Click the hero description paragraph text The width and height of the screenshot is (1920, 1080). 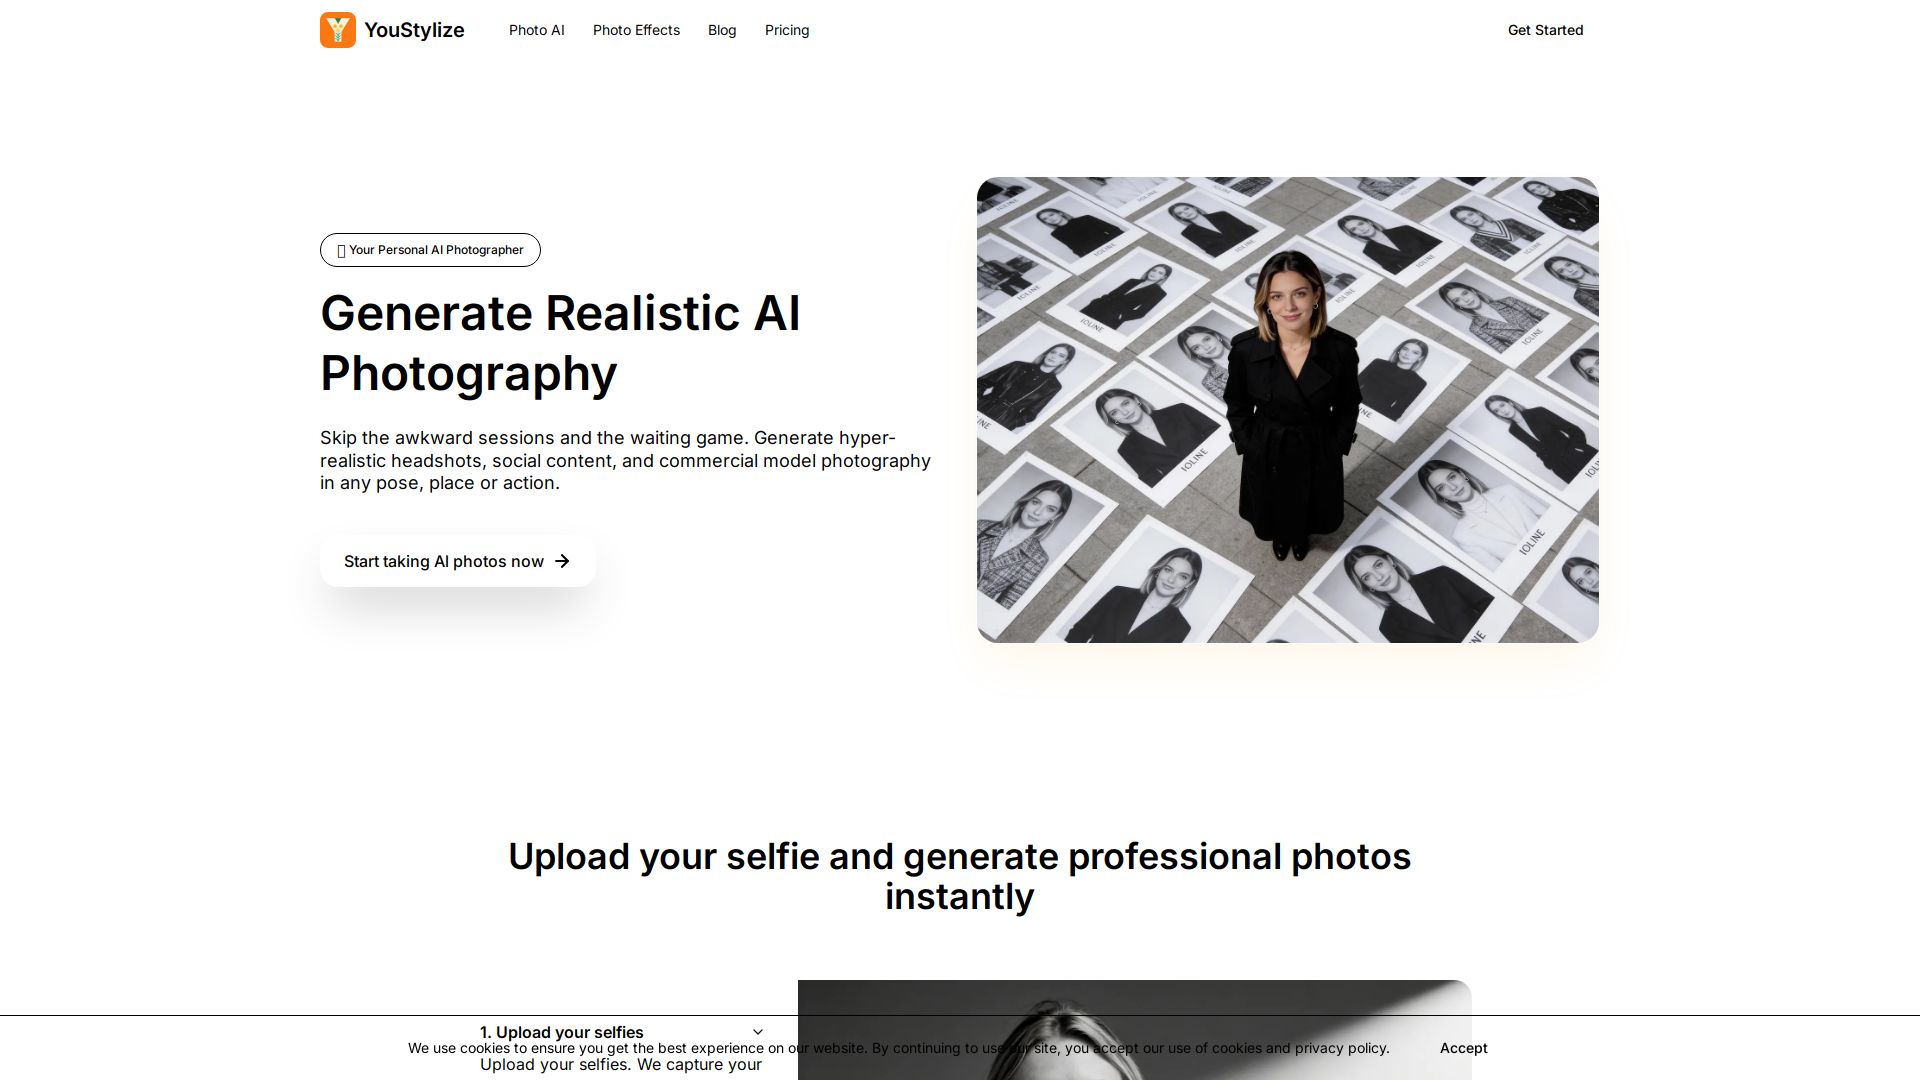click(626, 460)
